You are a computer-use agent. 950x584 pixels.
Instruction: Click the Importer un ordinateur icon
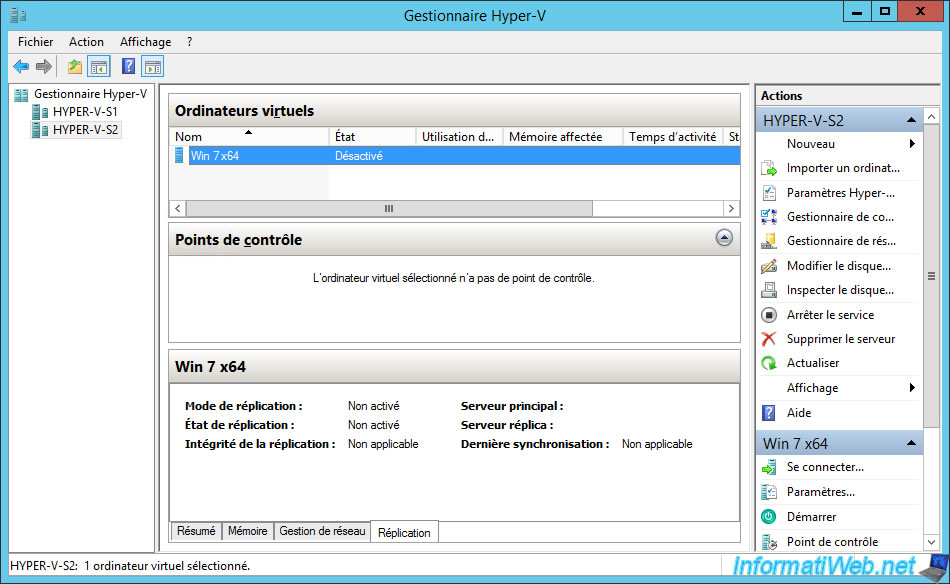point(769,168)
